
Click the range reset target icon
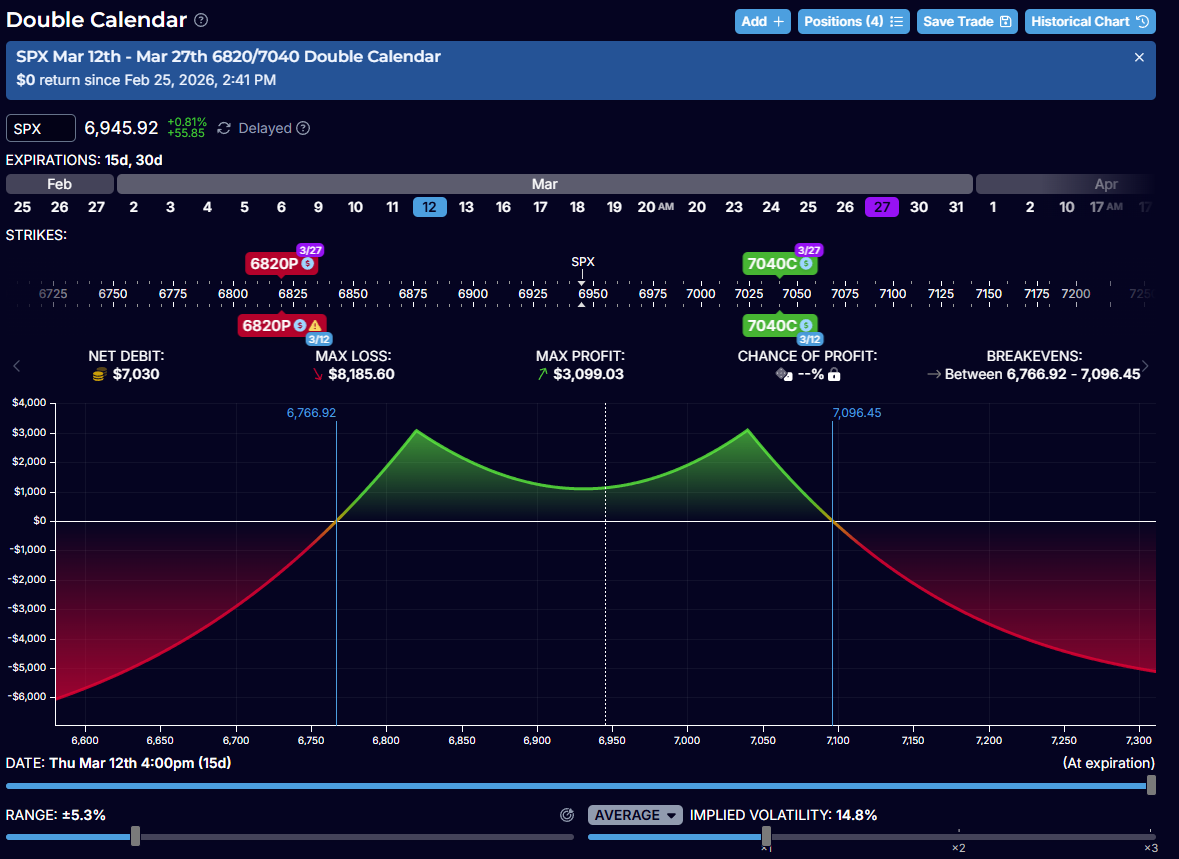[x=567, y=815]
